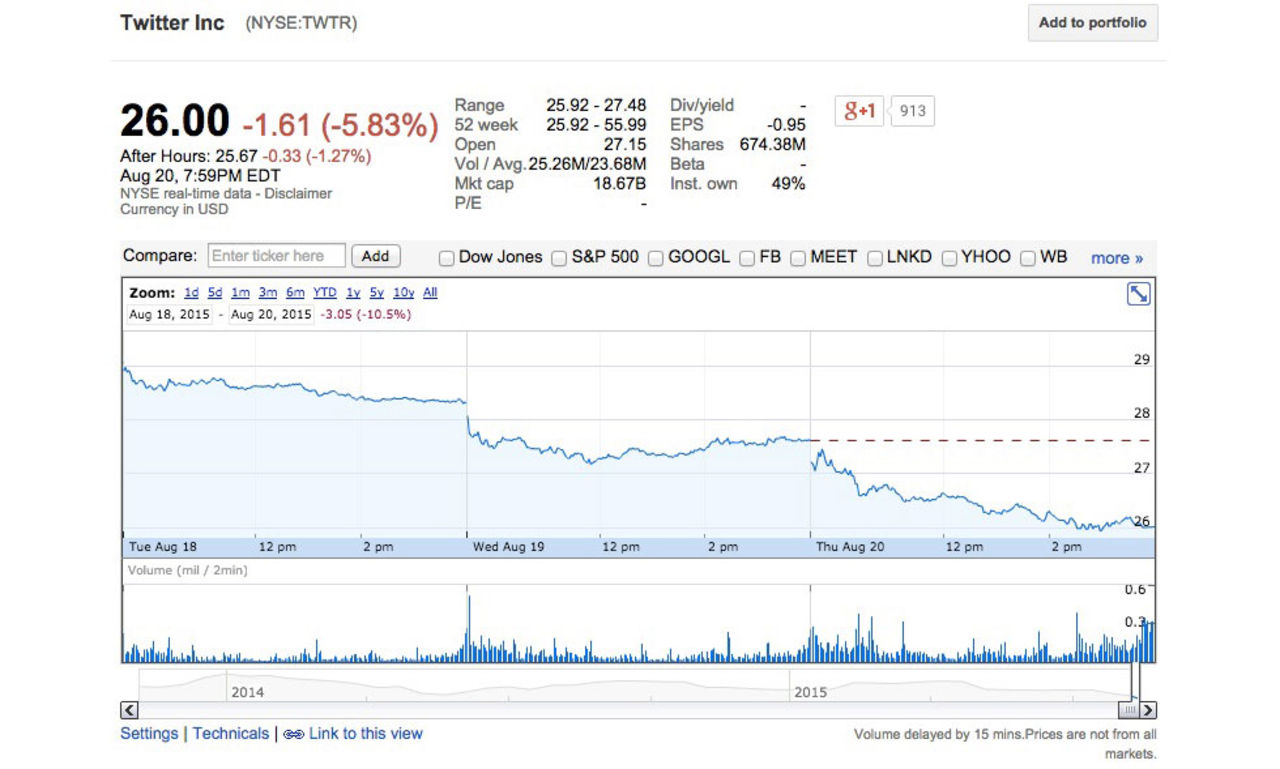
Task: Set chart zoom to 5d
Action: click(x=215, y=293)
